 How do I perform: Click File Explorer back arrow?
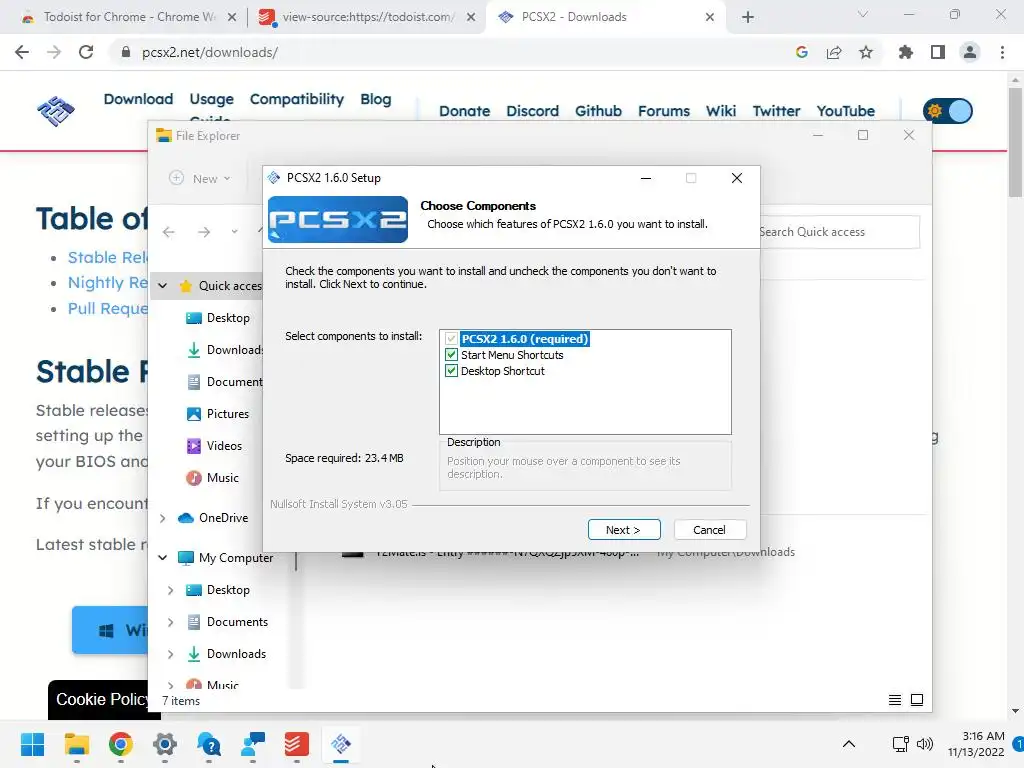point(168,232)
